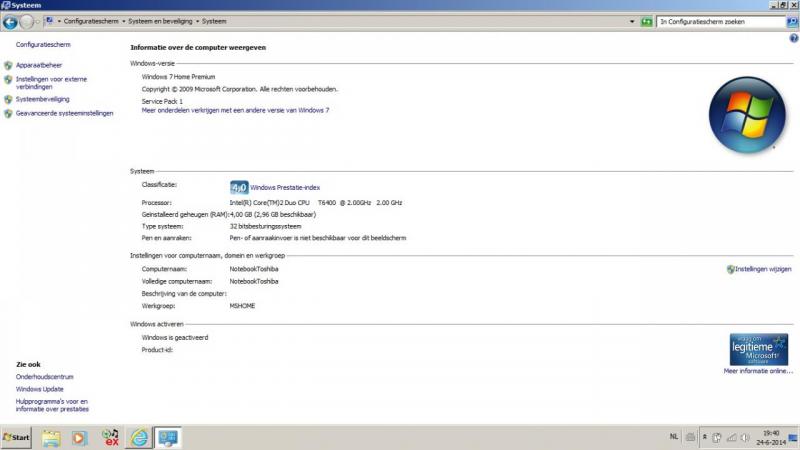This screenshot has width=800, height=450.
Task: Click the Systeem breadcrumb in address bar
Action: point(214,21)
